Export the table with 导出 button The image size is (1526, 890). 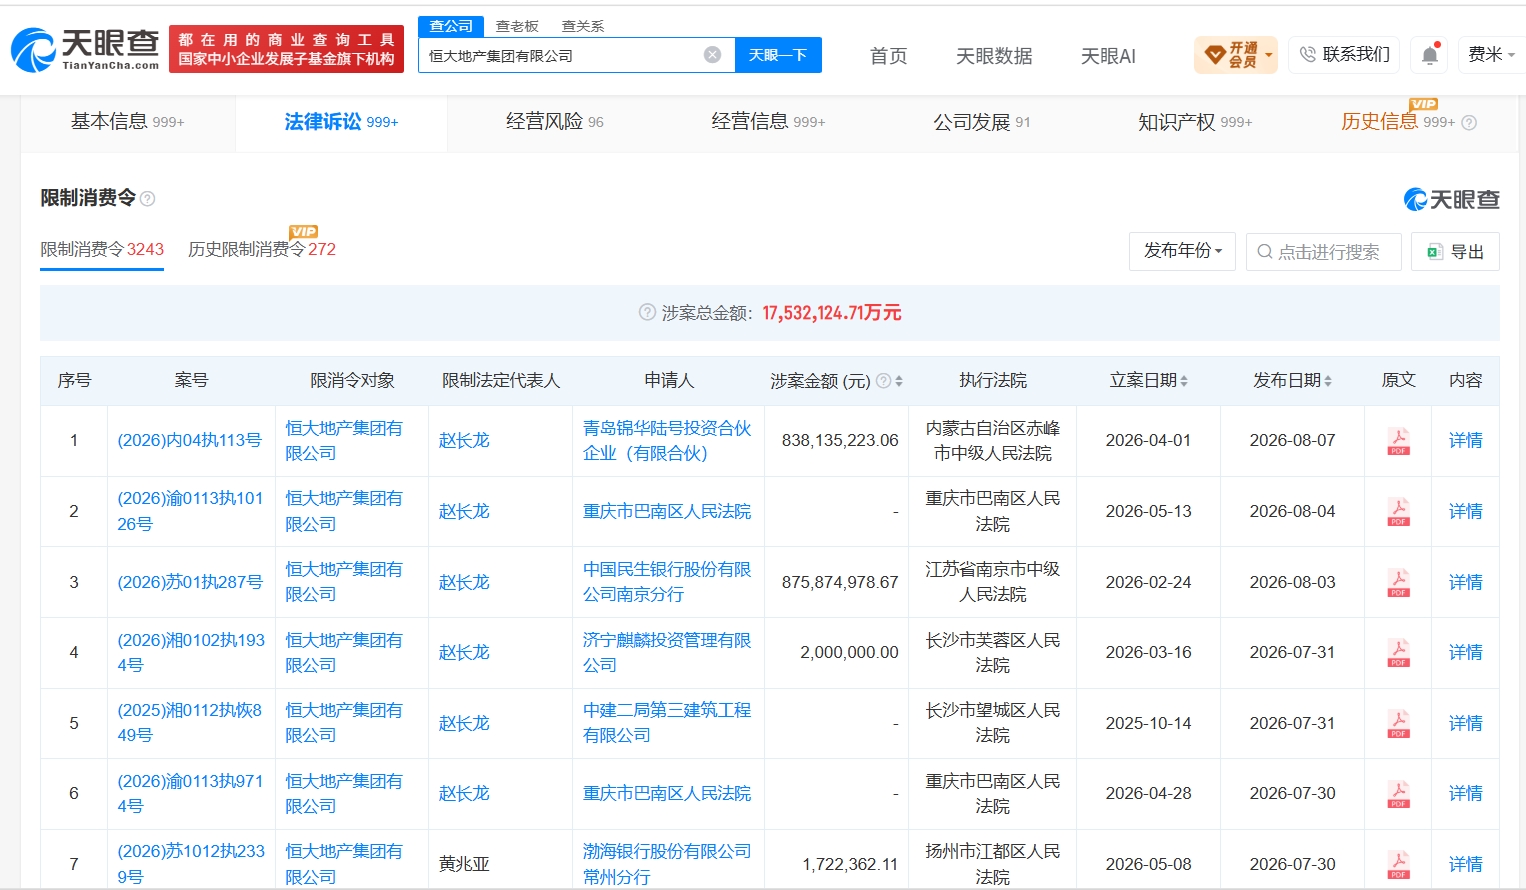[1455, 251]
